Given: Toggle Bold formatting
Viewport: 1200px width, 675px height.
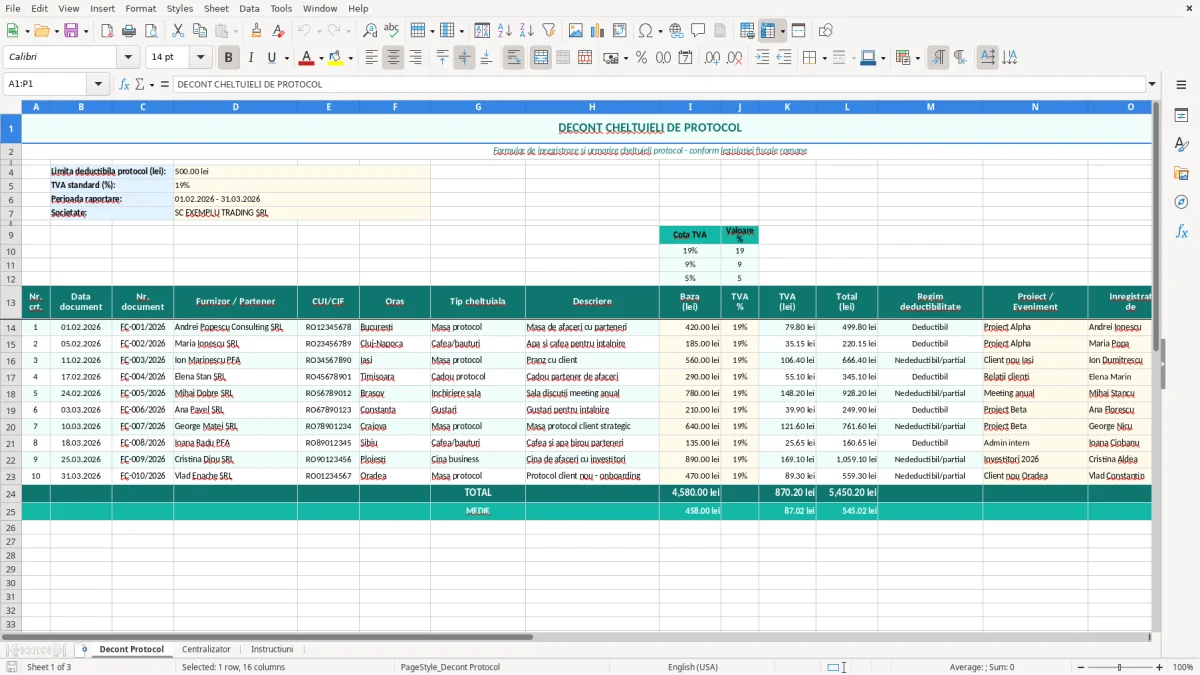Looking at the screenshot, I should coord(228,58).
